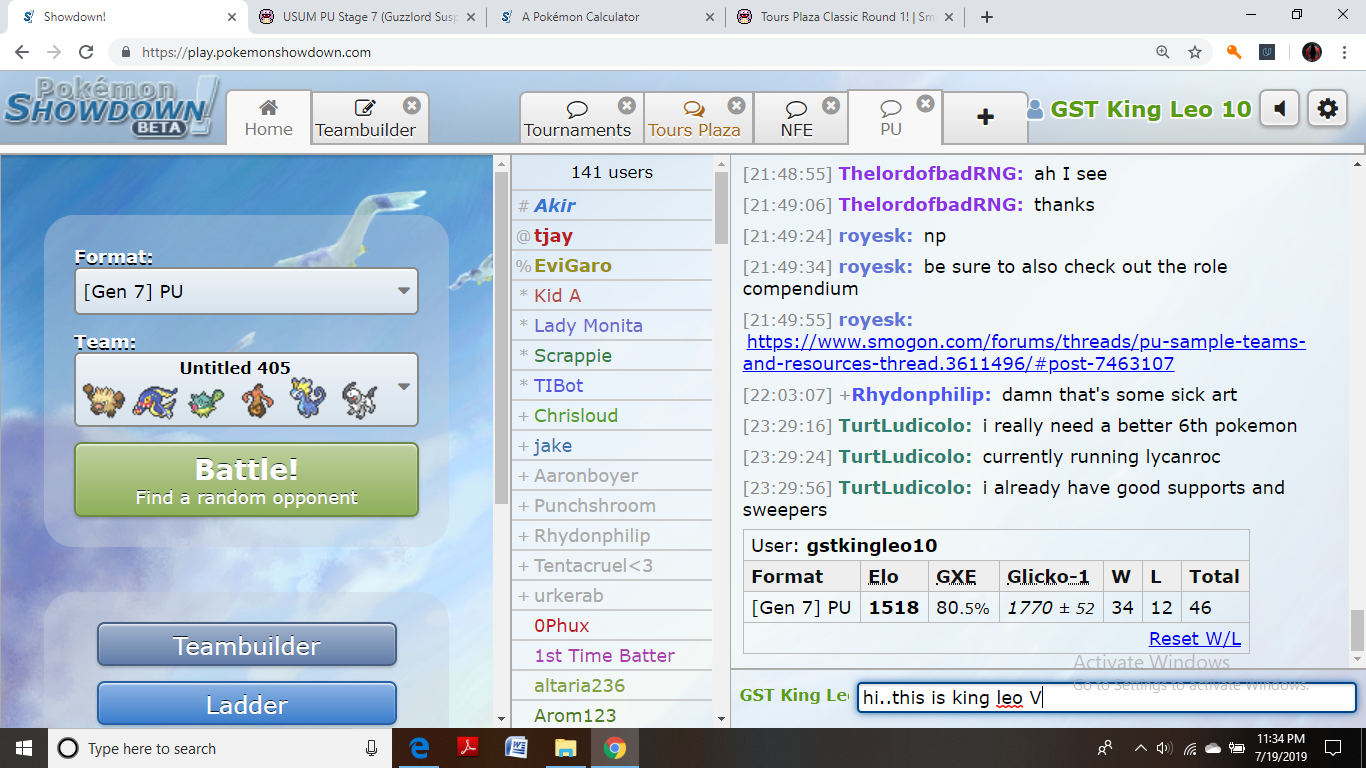Go back with browser back arrow
Viewport: 1366px width, 768px height.
(x=22, y=52)
